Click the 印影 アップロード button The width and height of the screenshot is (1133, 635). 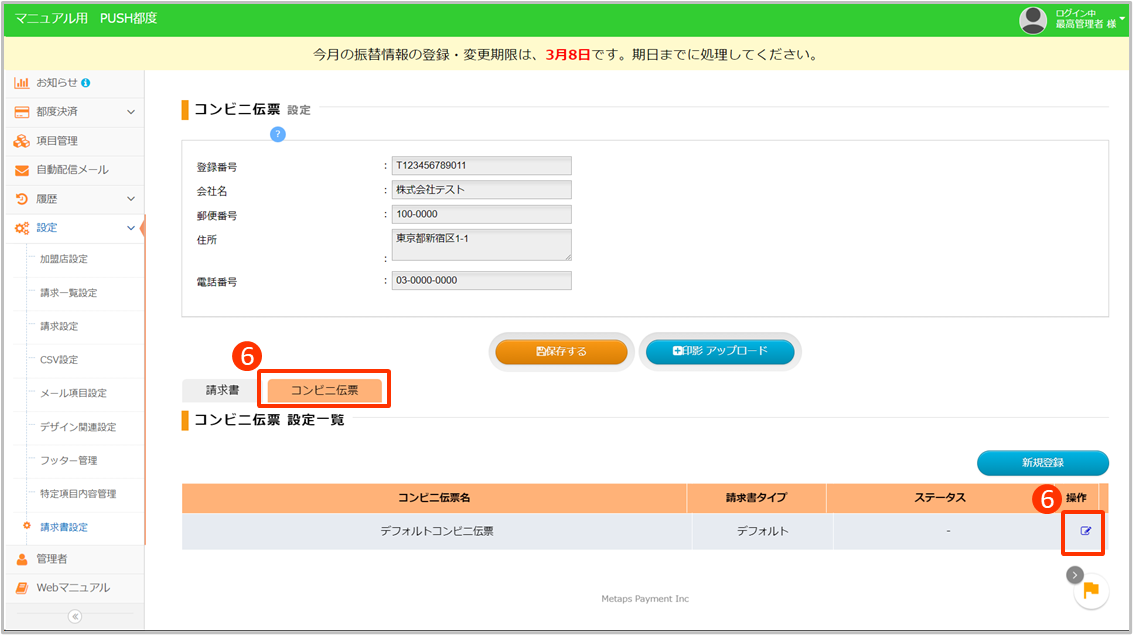[720, 351]
